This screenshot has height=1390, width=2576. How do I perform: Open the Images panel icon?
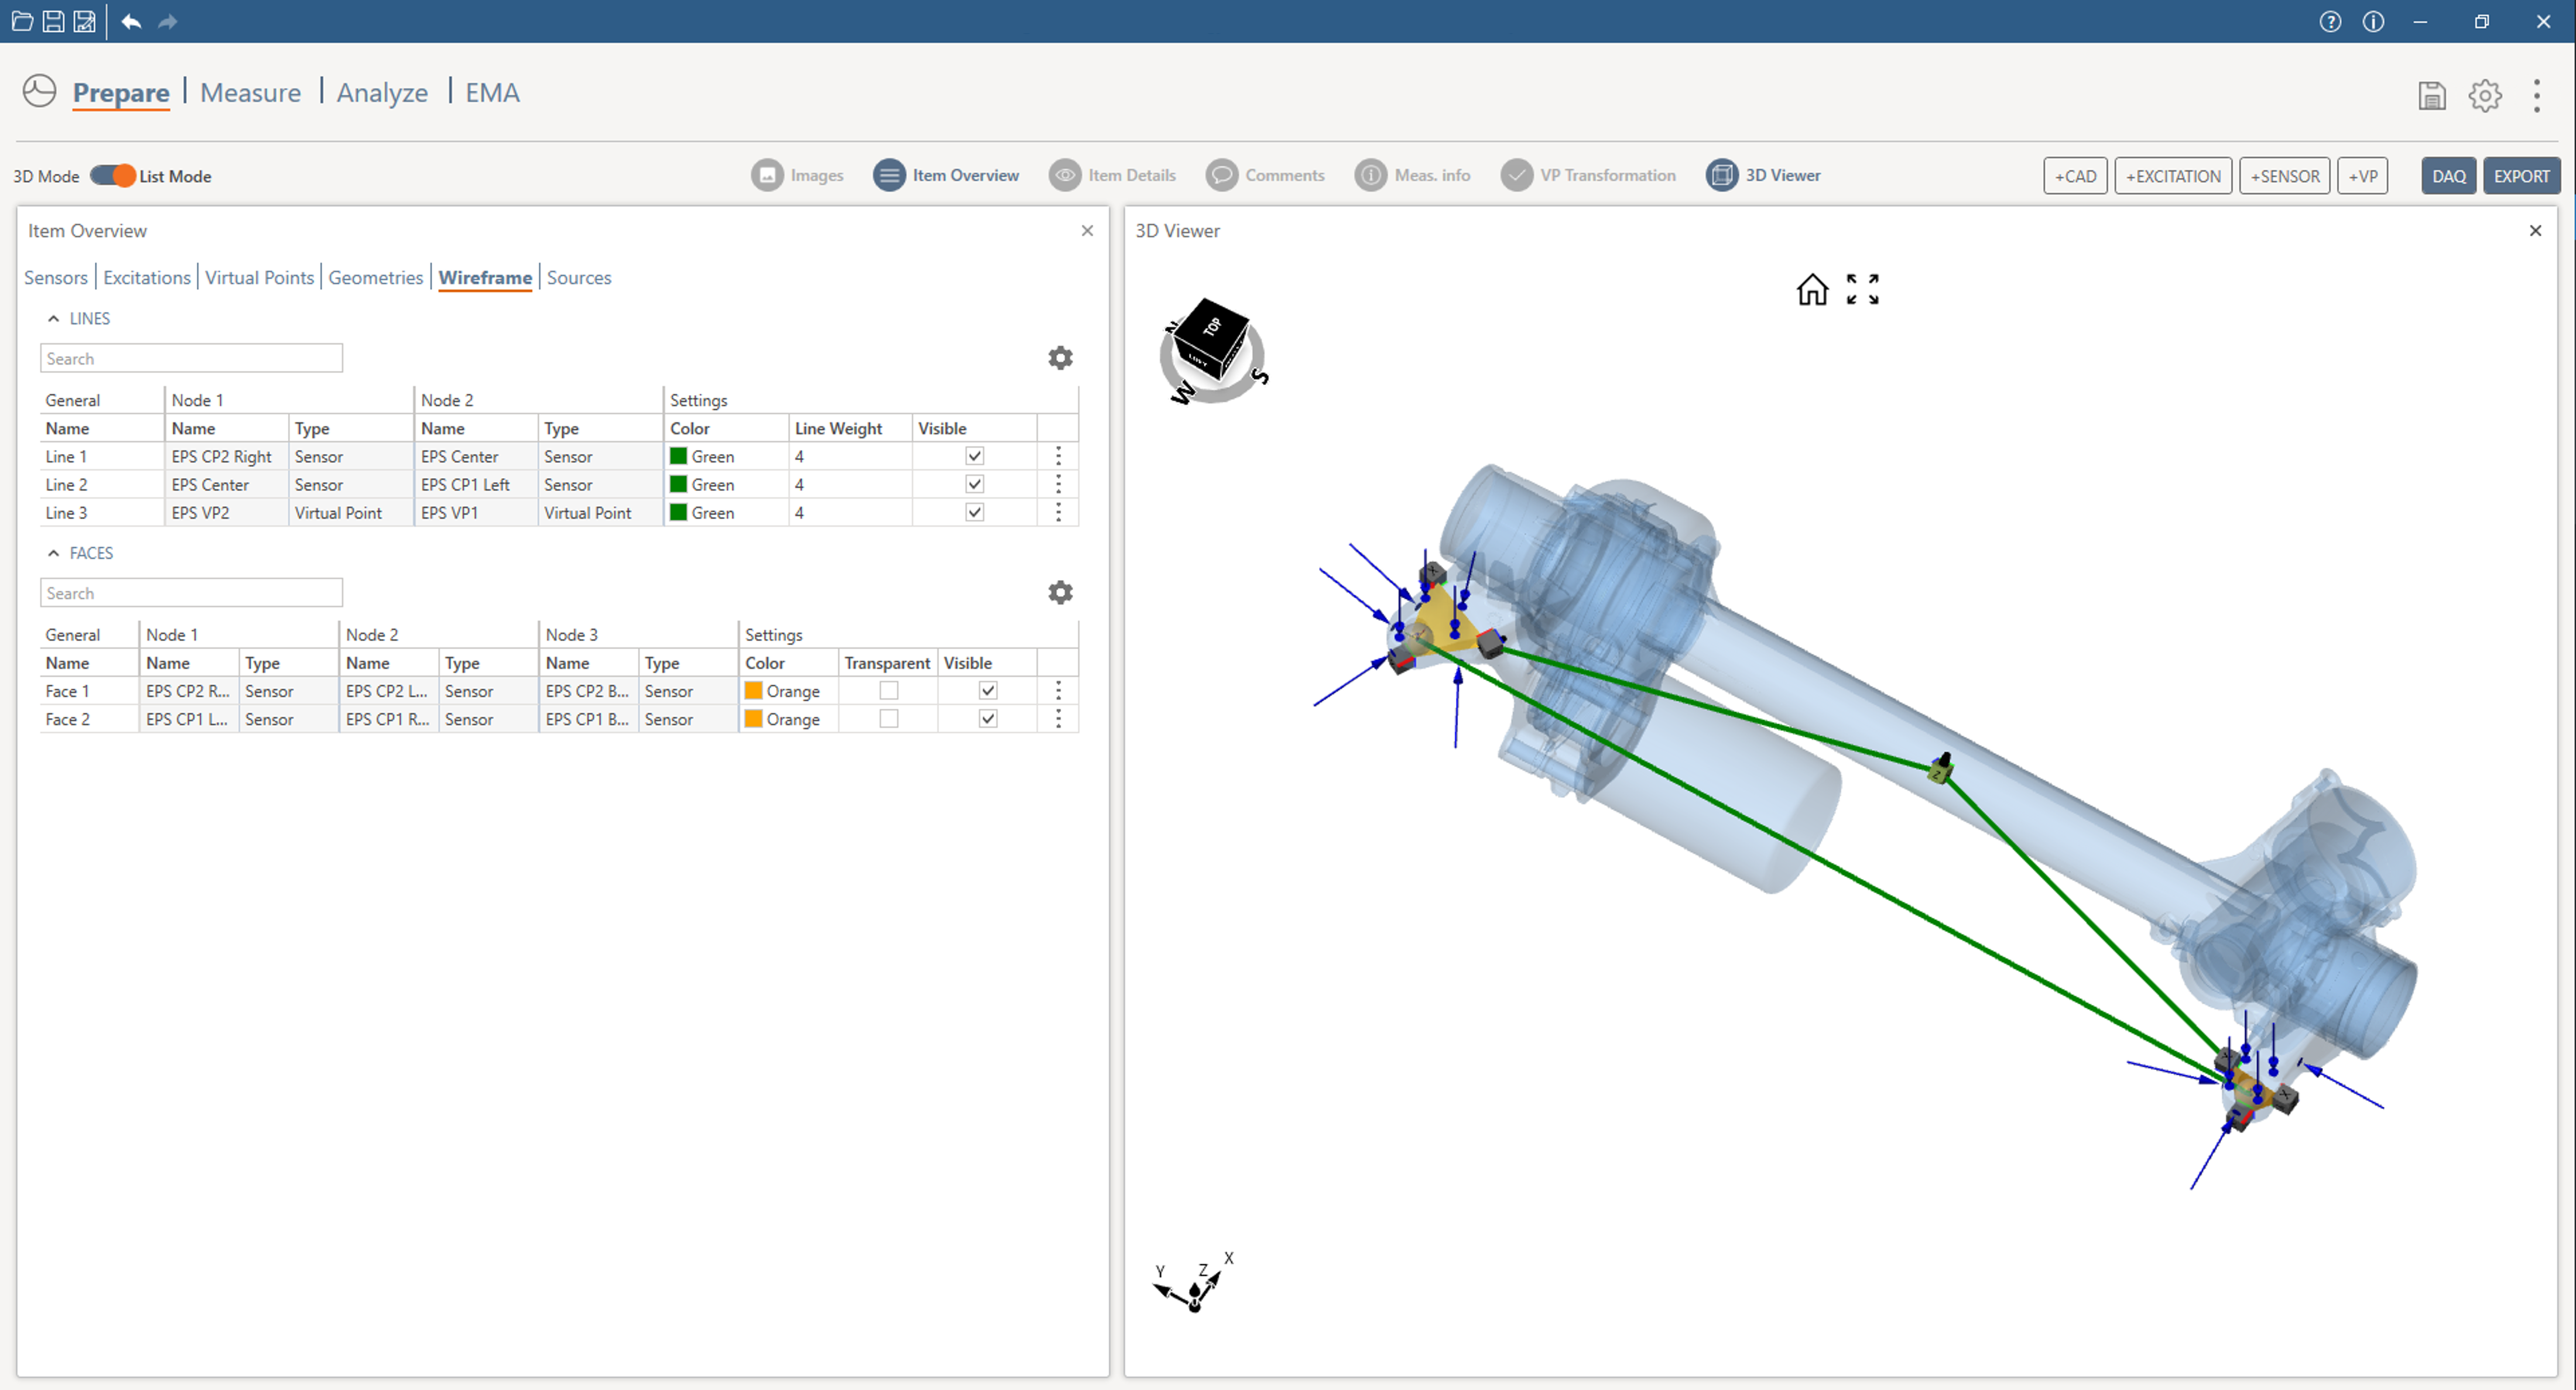(x=767, y=175)
